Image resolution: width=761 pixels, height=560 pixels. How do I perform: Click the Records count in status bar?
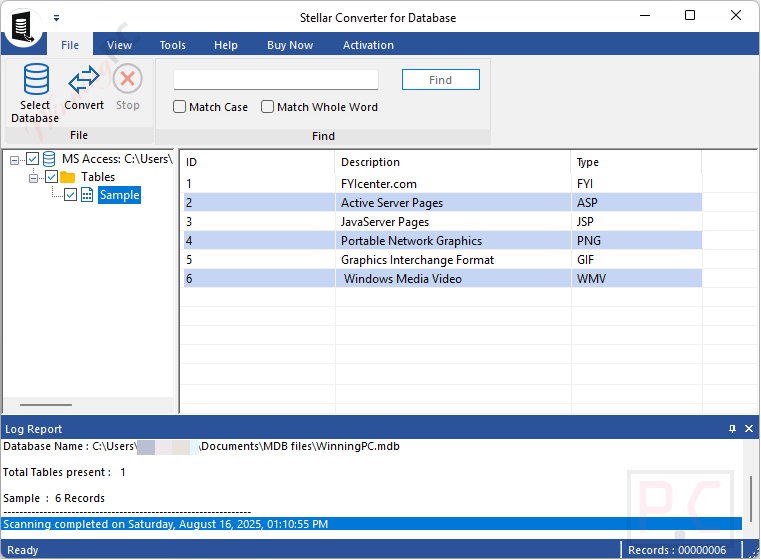[x=677, y=550]
